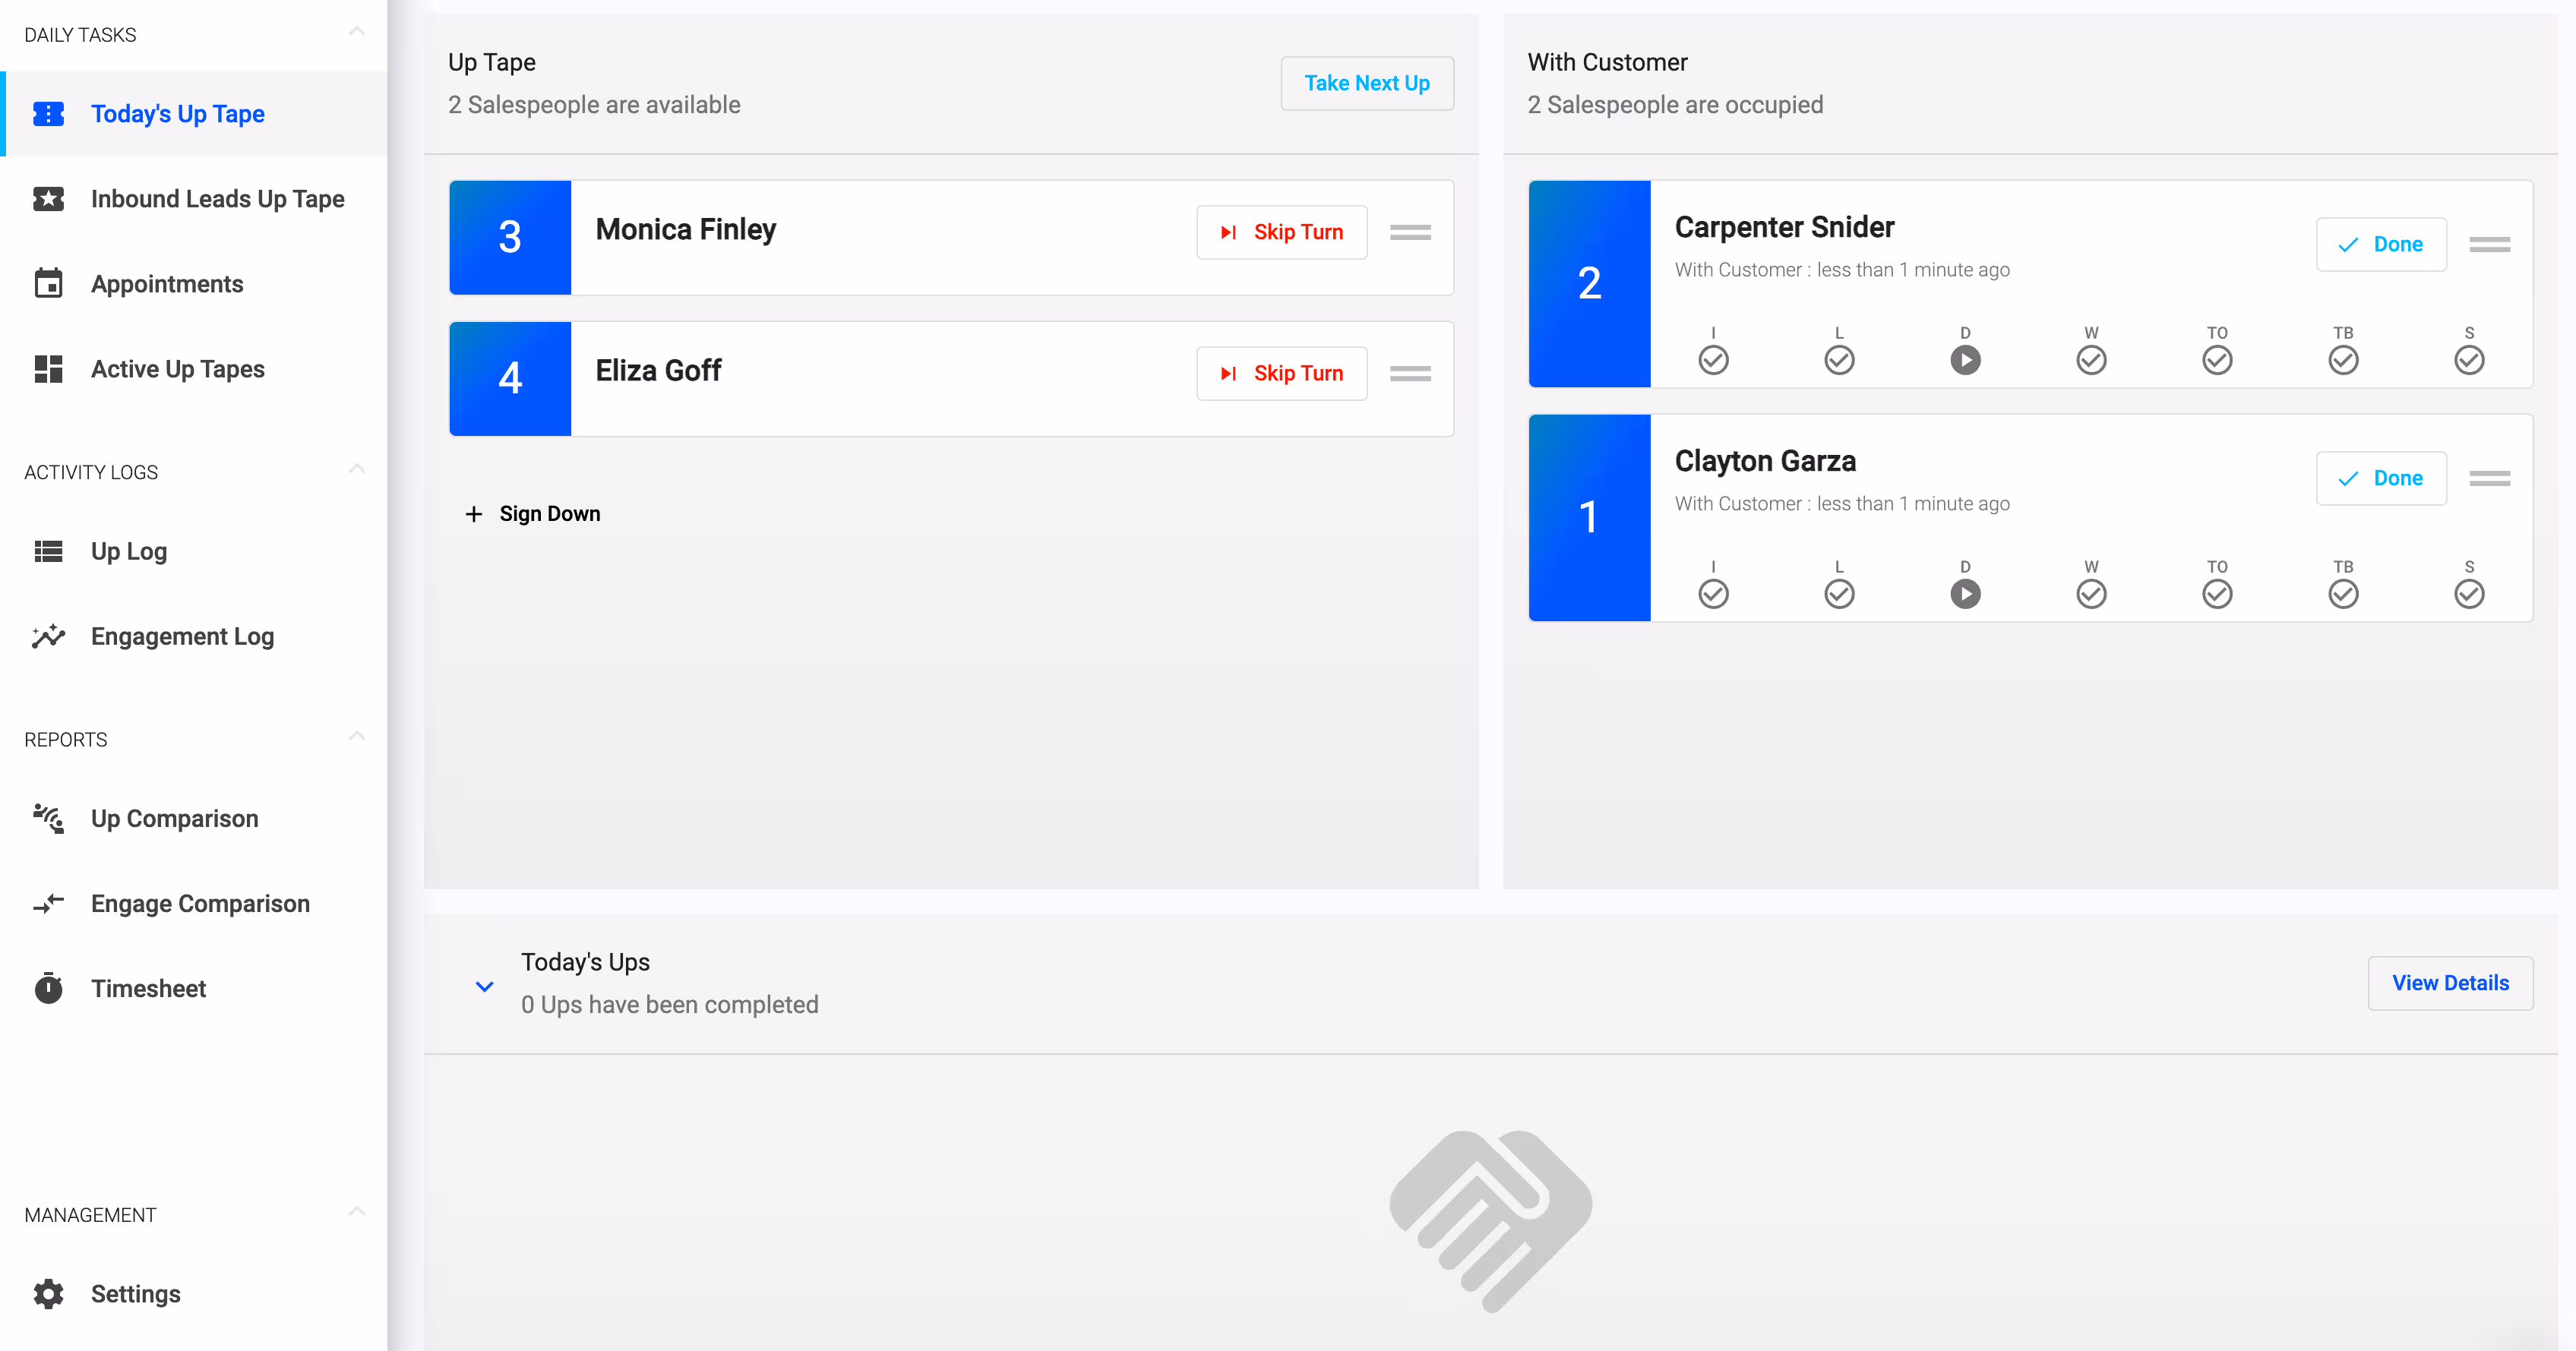The width and height of the screenshot is (2576, 1351).
Task: Toggle Clayton Garza's TB step checkmark
Action: [x=2343, y=594]
